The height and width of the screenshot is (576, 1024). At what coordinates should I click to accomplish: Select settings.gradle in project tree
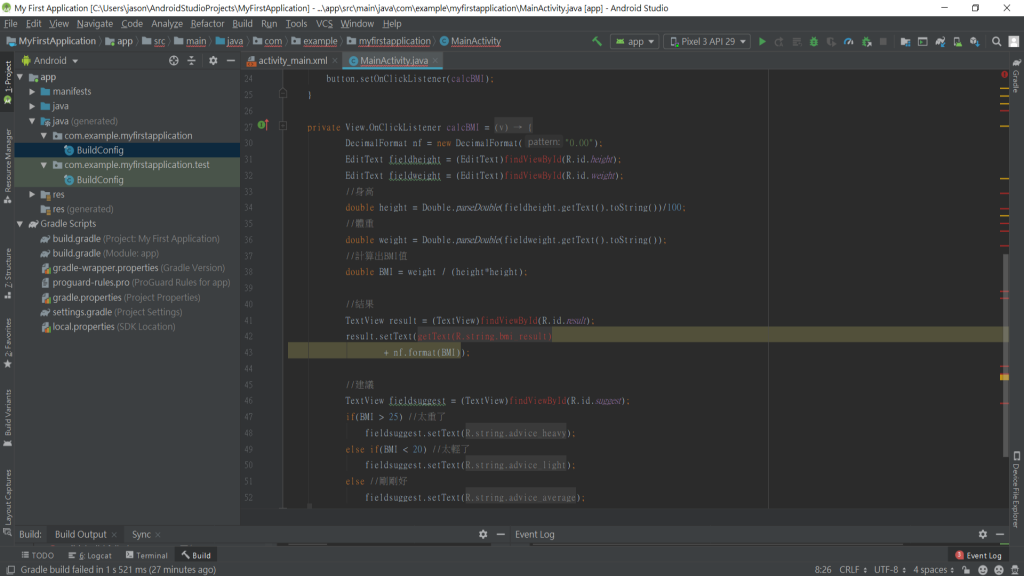82,312
